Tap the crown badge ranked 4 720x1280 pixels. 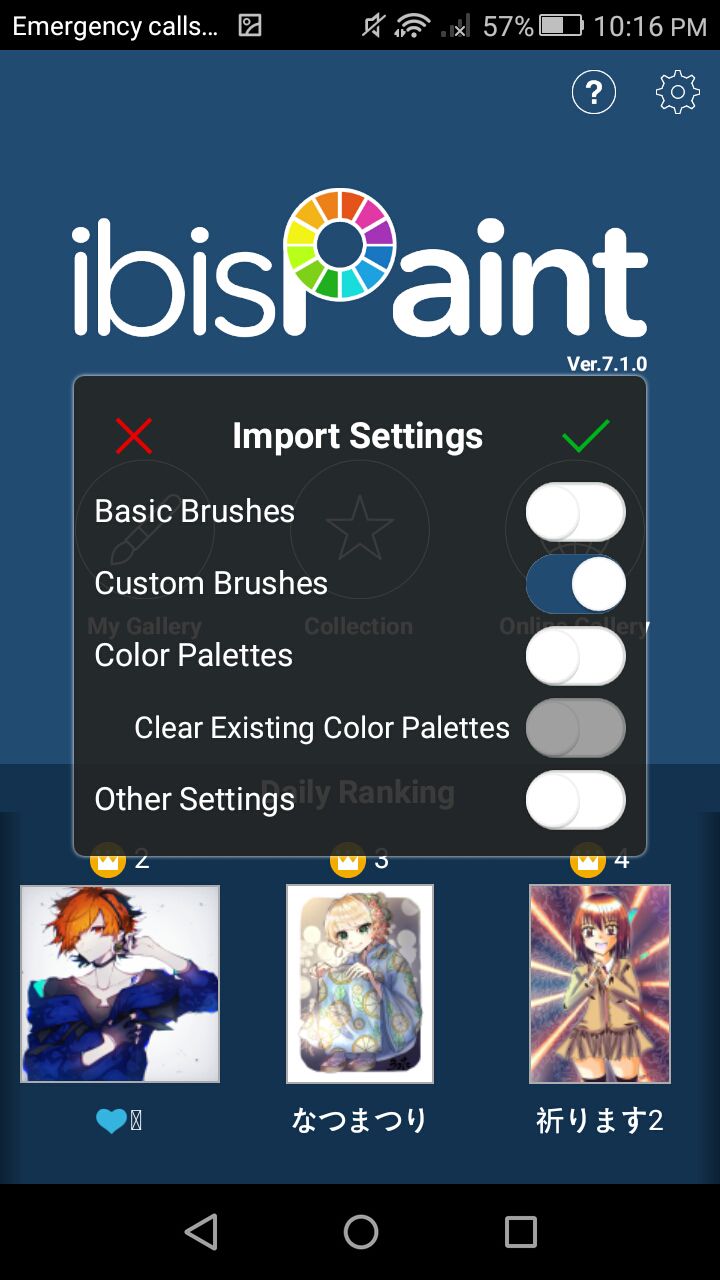588,860
